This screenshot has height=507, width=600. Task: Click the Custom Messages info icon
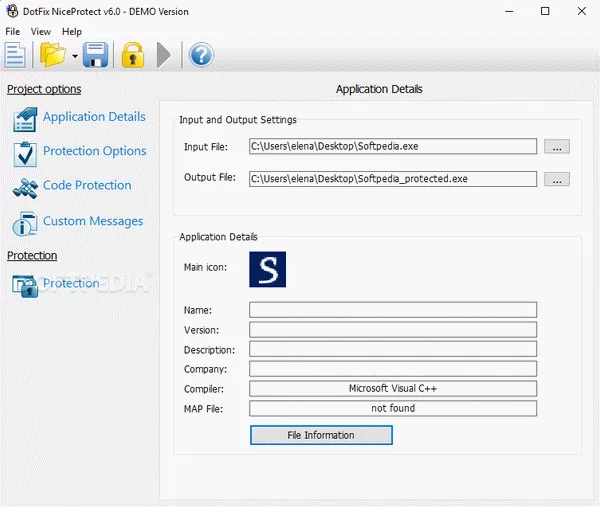pyautogui.click(x=24, y=224)
